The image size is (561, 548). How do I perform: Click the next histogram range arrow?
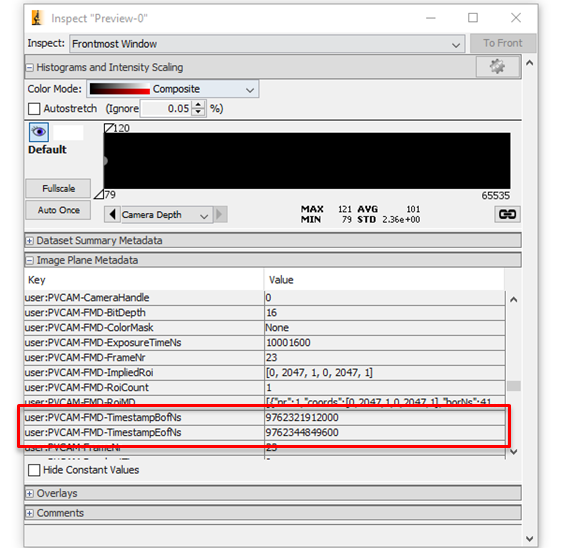pos(220,215)
